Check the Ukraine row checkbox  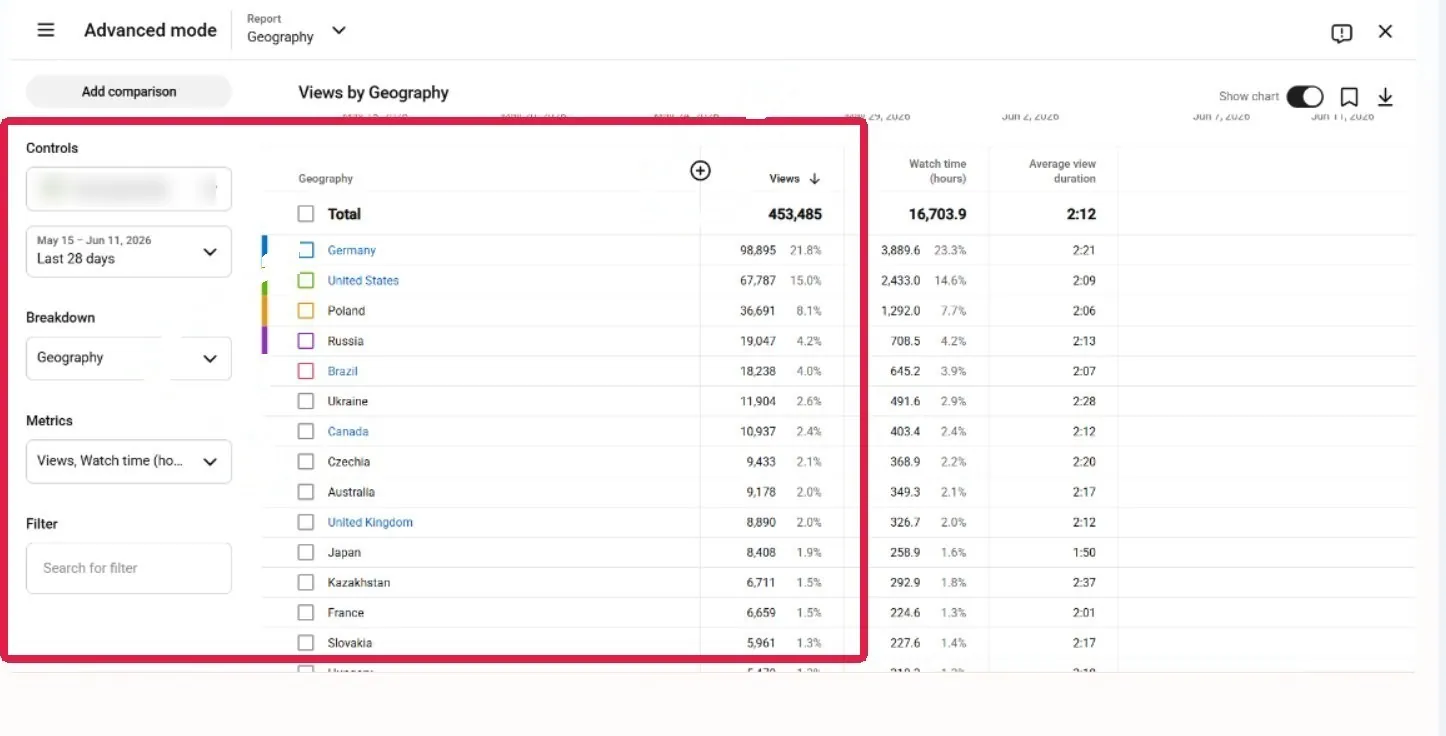[x=306, y=401]
